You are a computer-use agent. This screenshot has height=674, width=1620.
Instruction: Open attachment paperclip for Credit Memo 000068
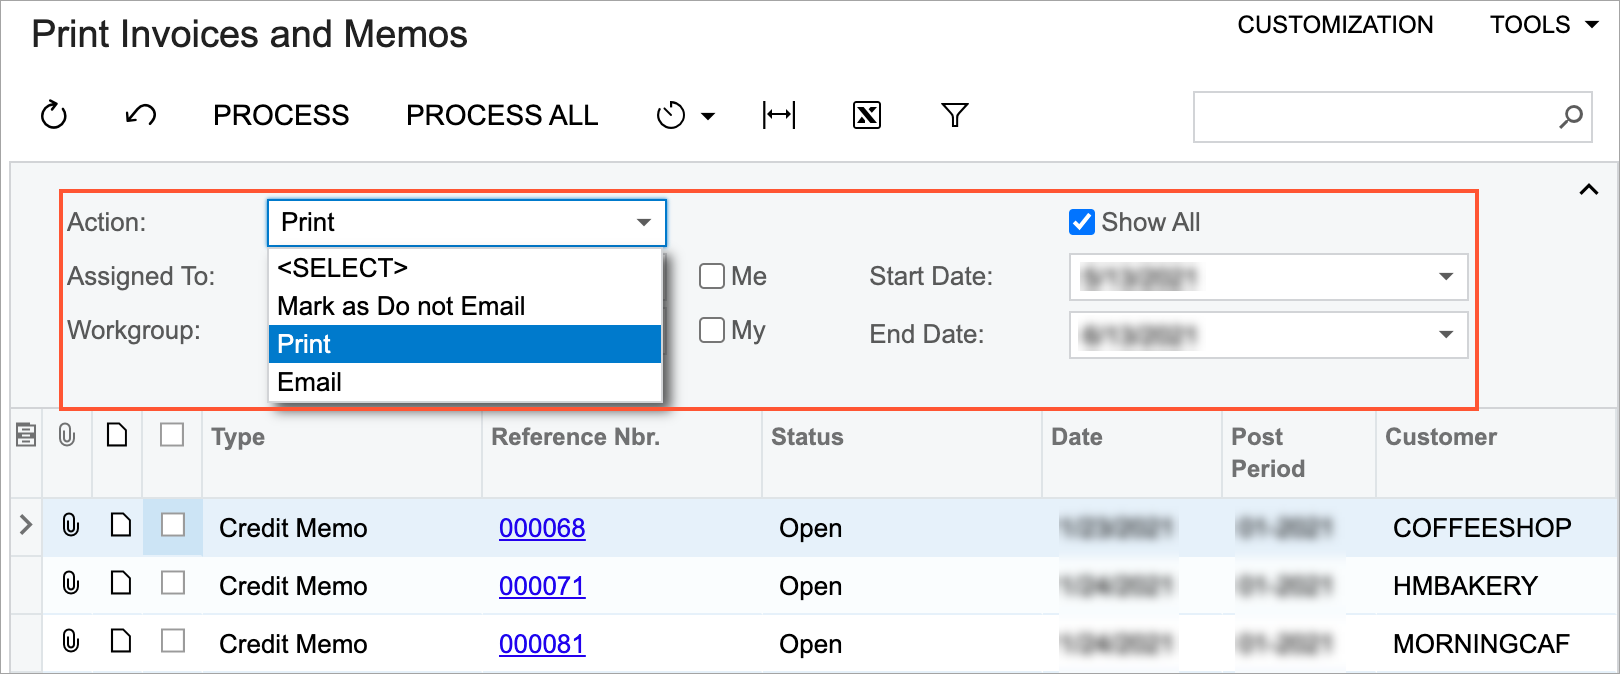coord(70,525)
